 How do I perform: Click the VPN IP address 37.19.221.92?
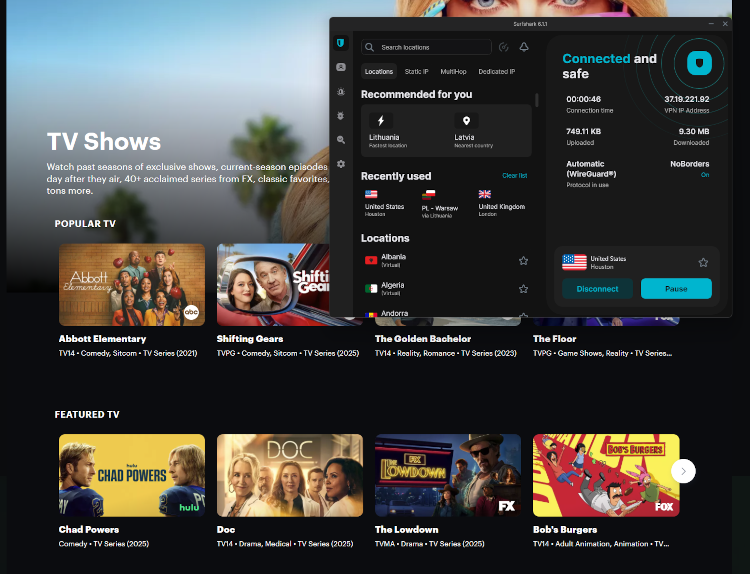coord(686,99)
